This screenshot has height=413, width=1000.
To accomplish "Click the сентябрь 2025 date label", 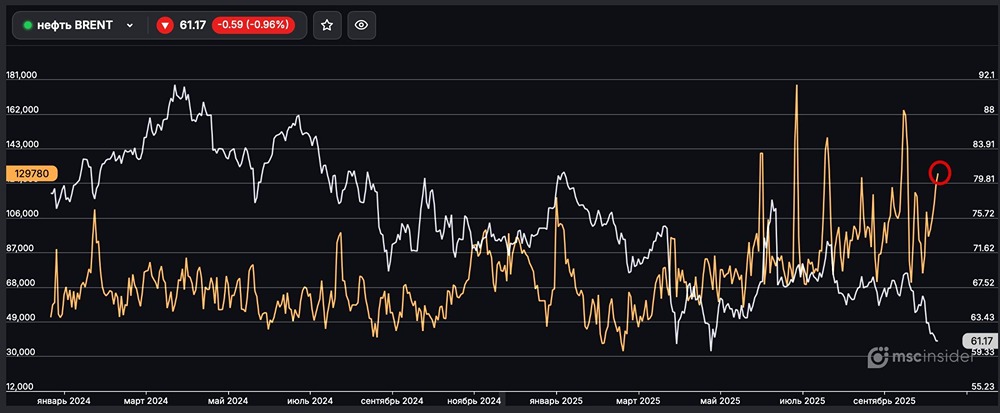I will 884,402.
